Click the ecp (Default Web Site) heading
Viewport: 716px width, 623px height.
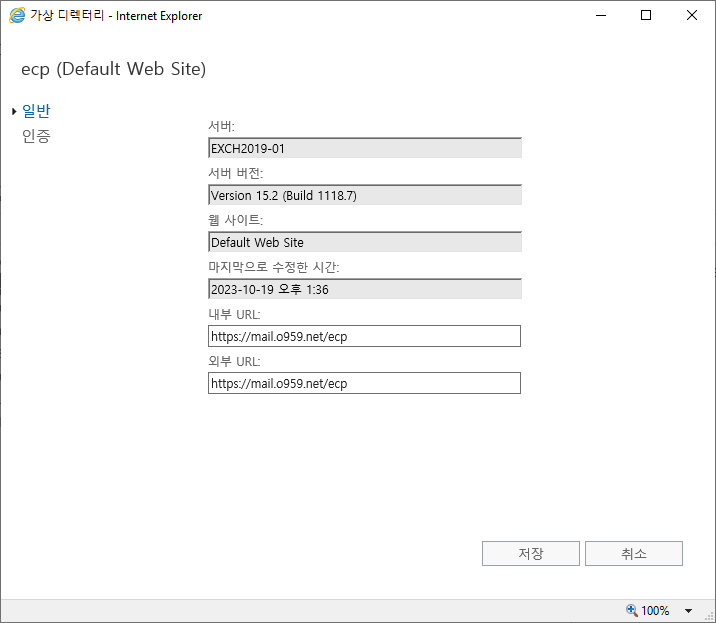click(113, 69)
